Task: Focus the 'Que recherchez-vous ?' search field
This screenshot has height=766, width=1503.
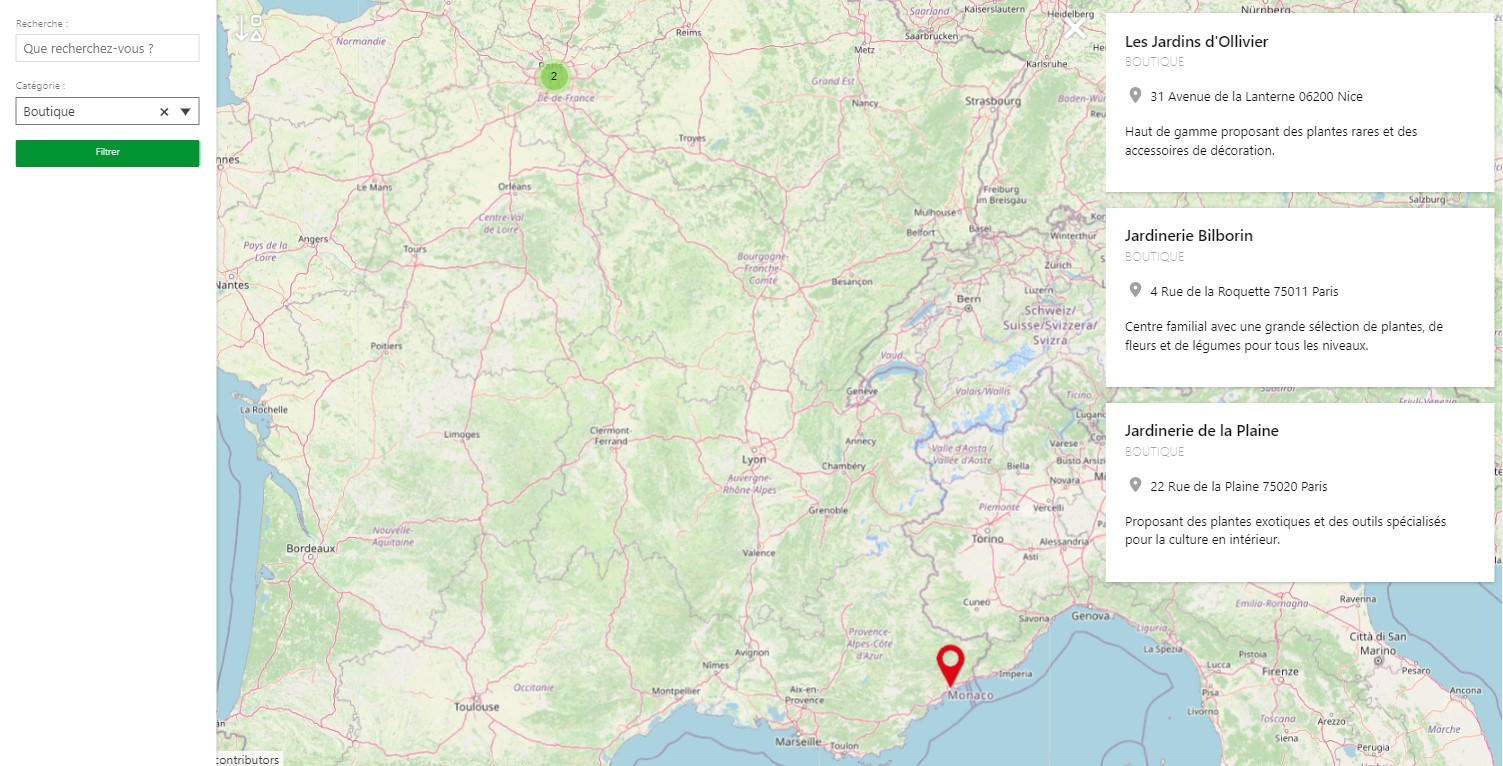Action: [x=107, y=48]
